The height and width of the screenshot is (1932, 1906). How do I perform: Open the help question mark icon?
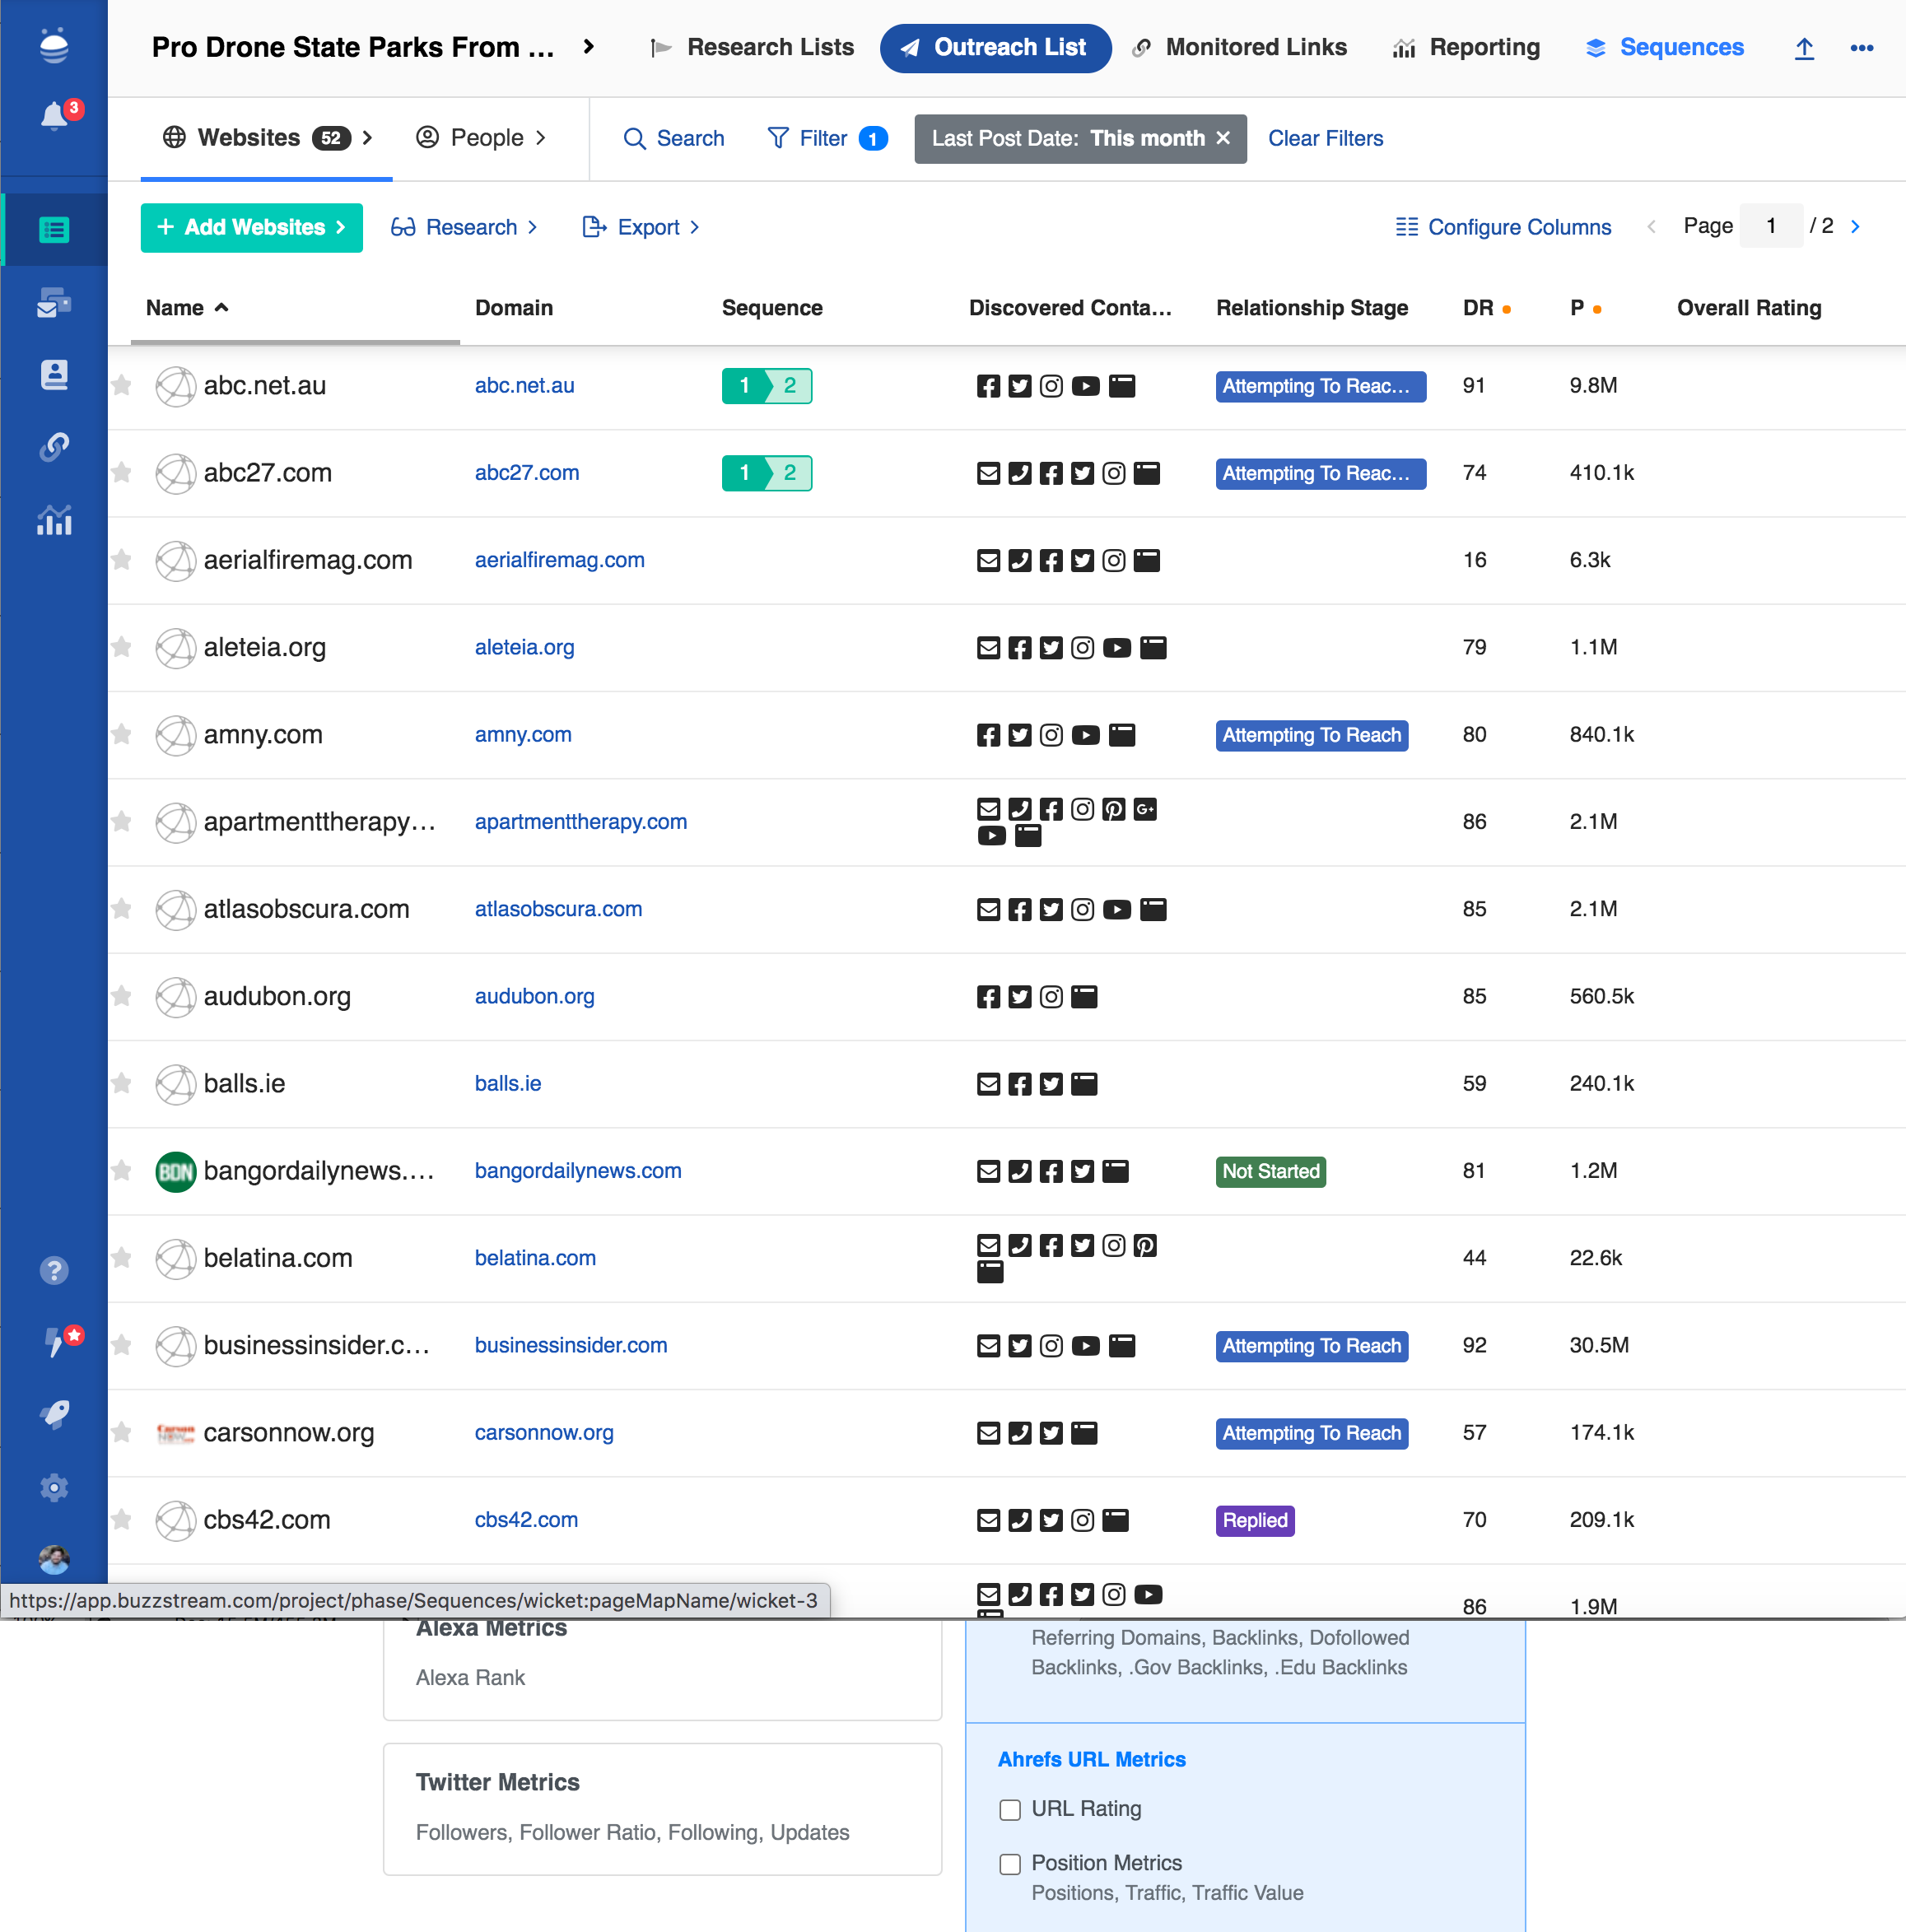tap(54, 1270)
